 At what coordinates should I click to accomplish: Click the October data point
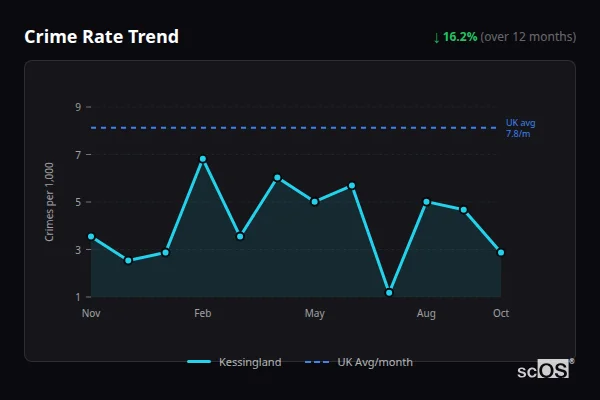point(501,253)
